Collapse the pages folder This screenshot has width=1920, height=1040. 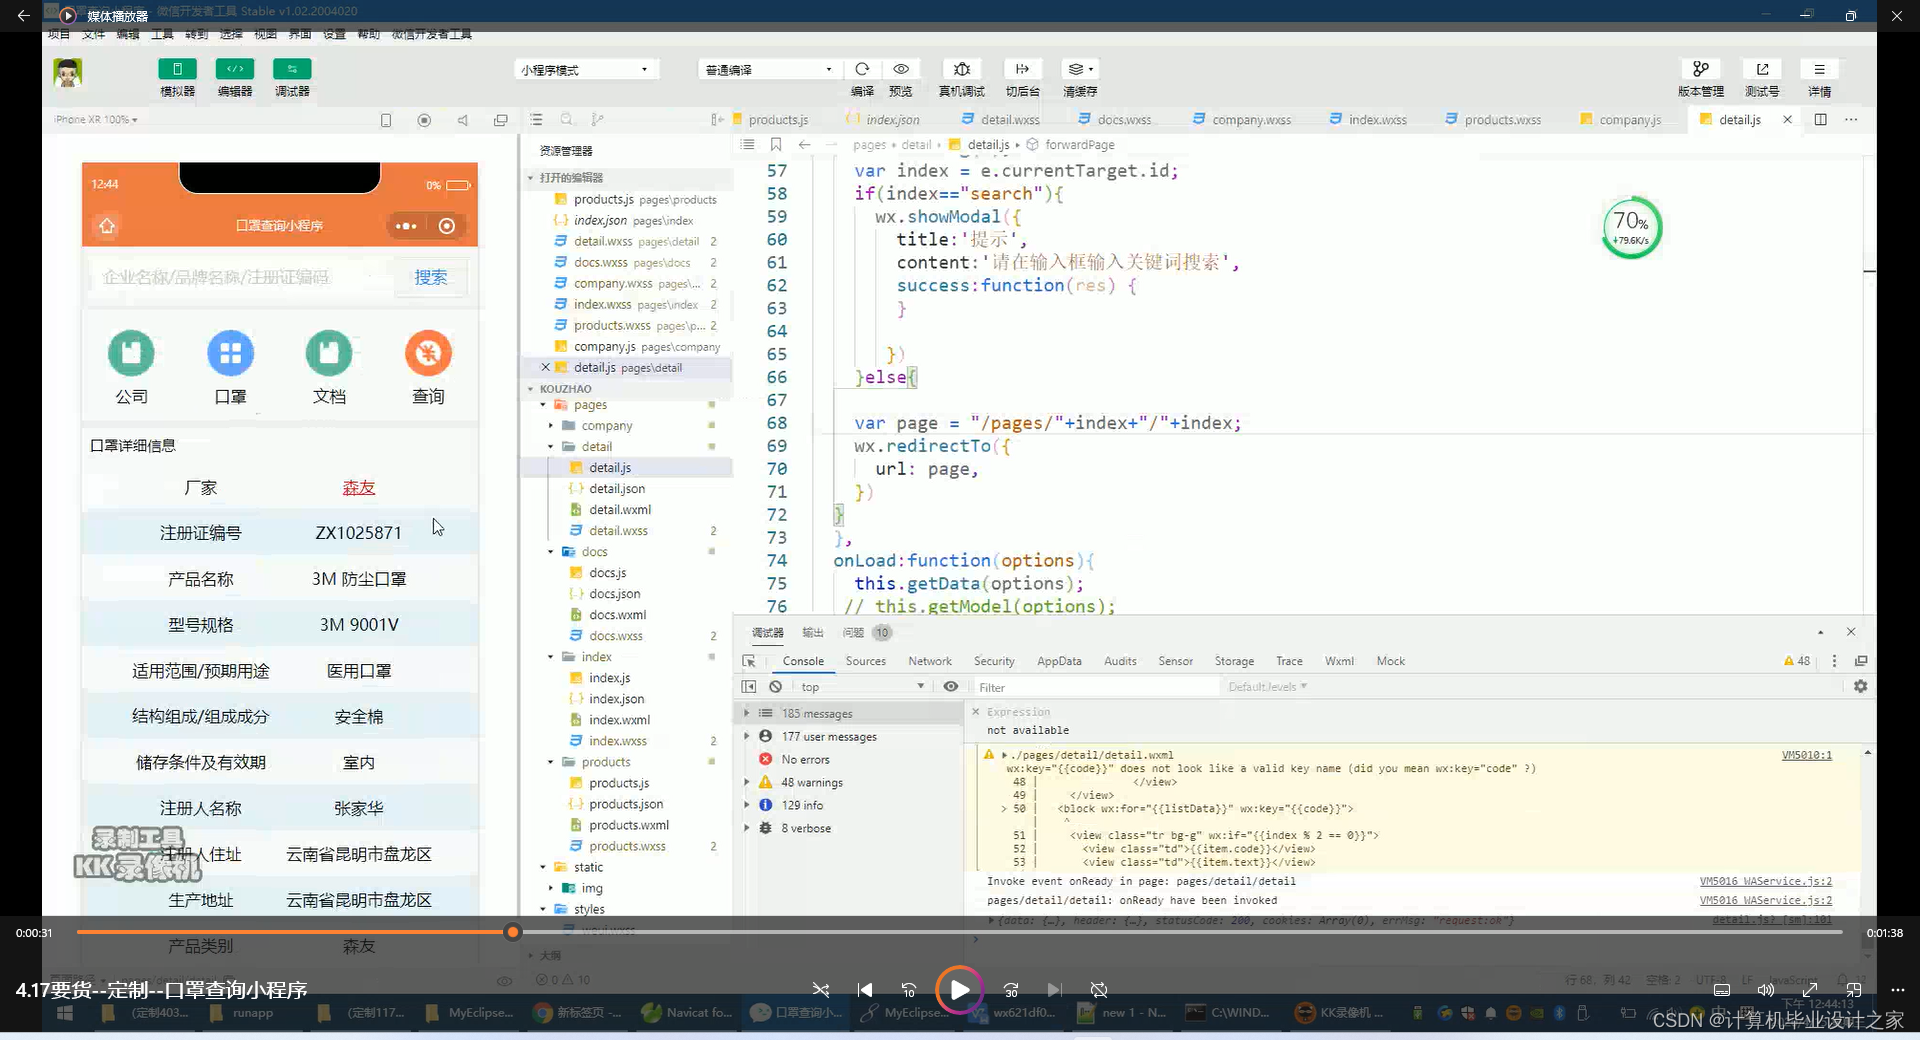pos(543,405)
